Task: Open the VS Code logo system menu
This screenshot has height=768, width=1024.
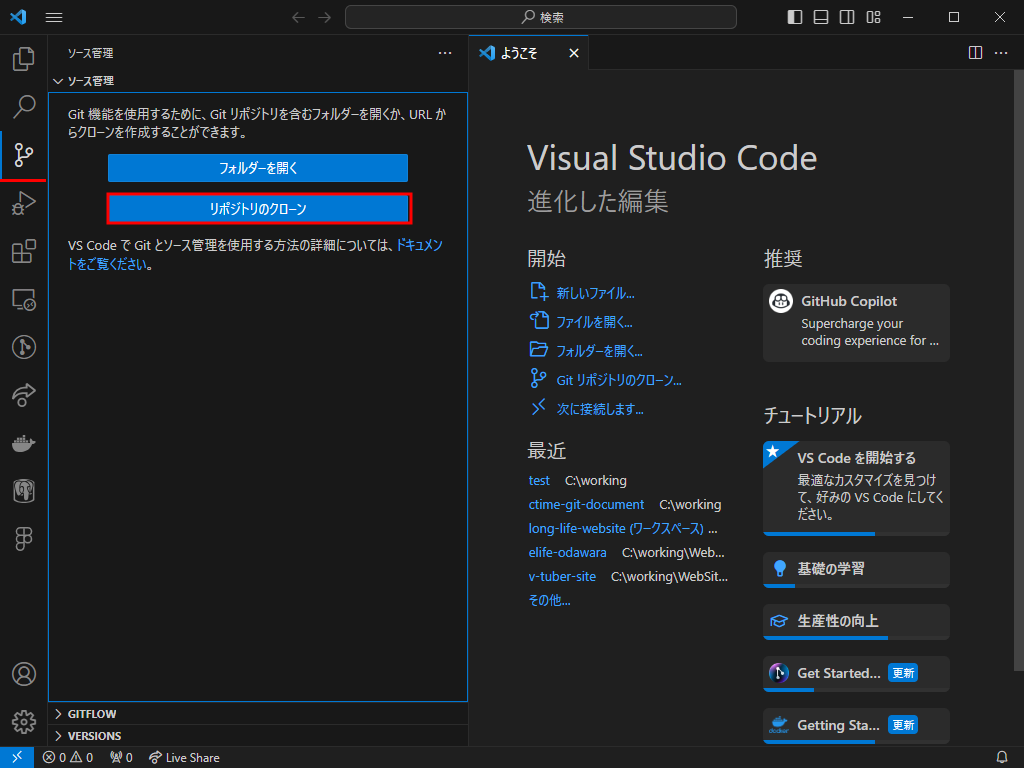Action: tap(18, 17)
